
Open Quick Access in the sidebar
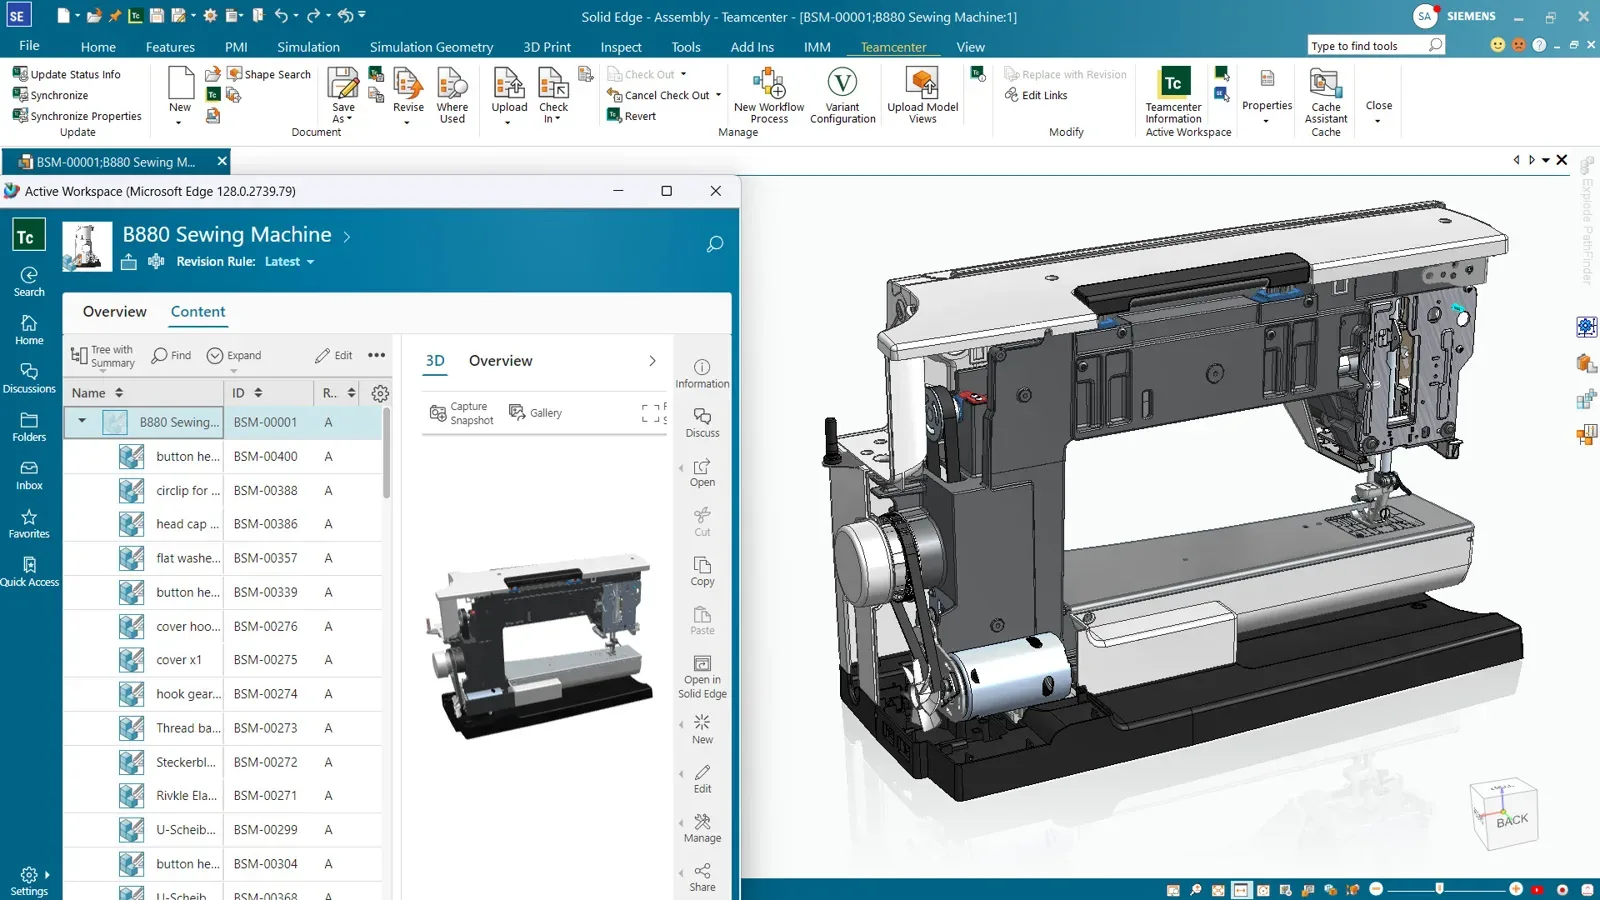click(29, 571)
